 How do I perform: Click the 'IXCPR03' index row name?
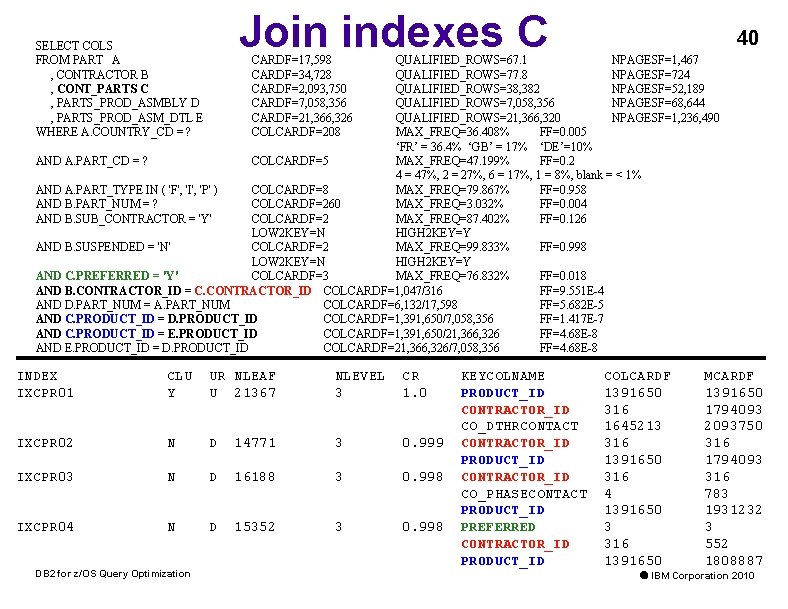pyautogui.click(x=46, y=477)
